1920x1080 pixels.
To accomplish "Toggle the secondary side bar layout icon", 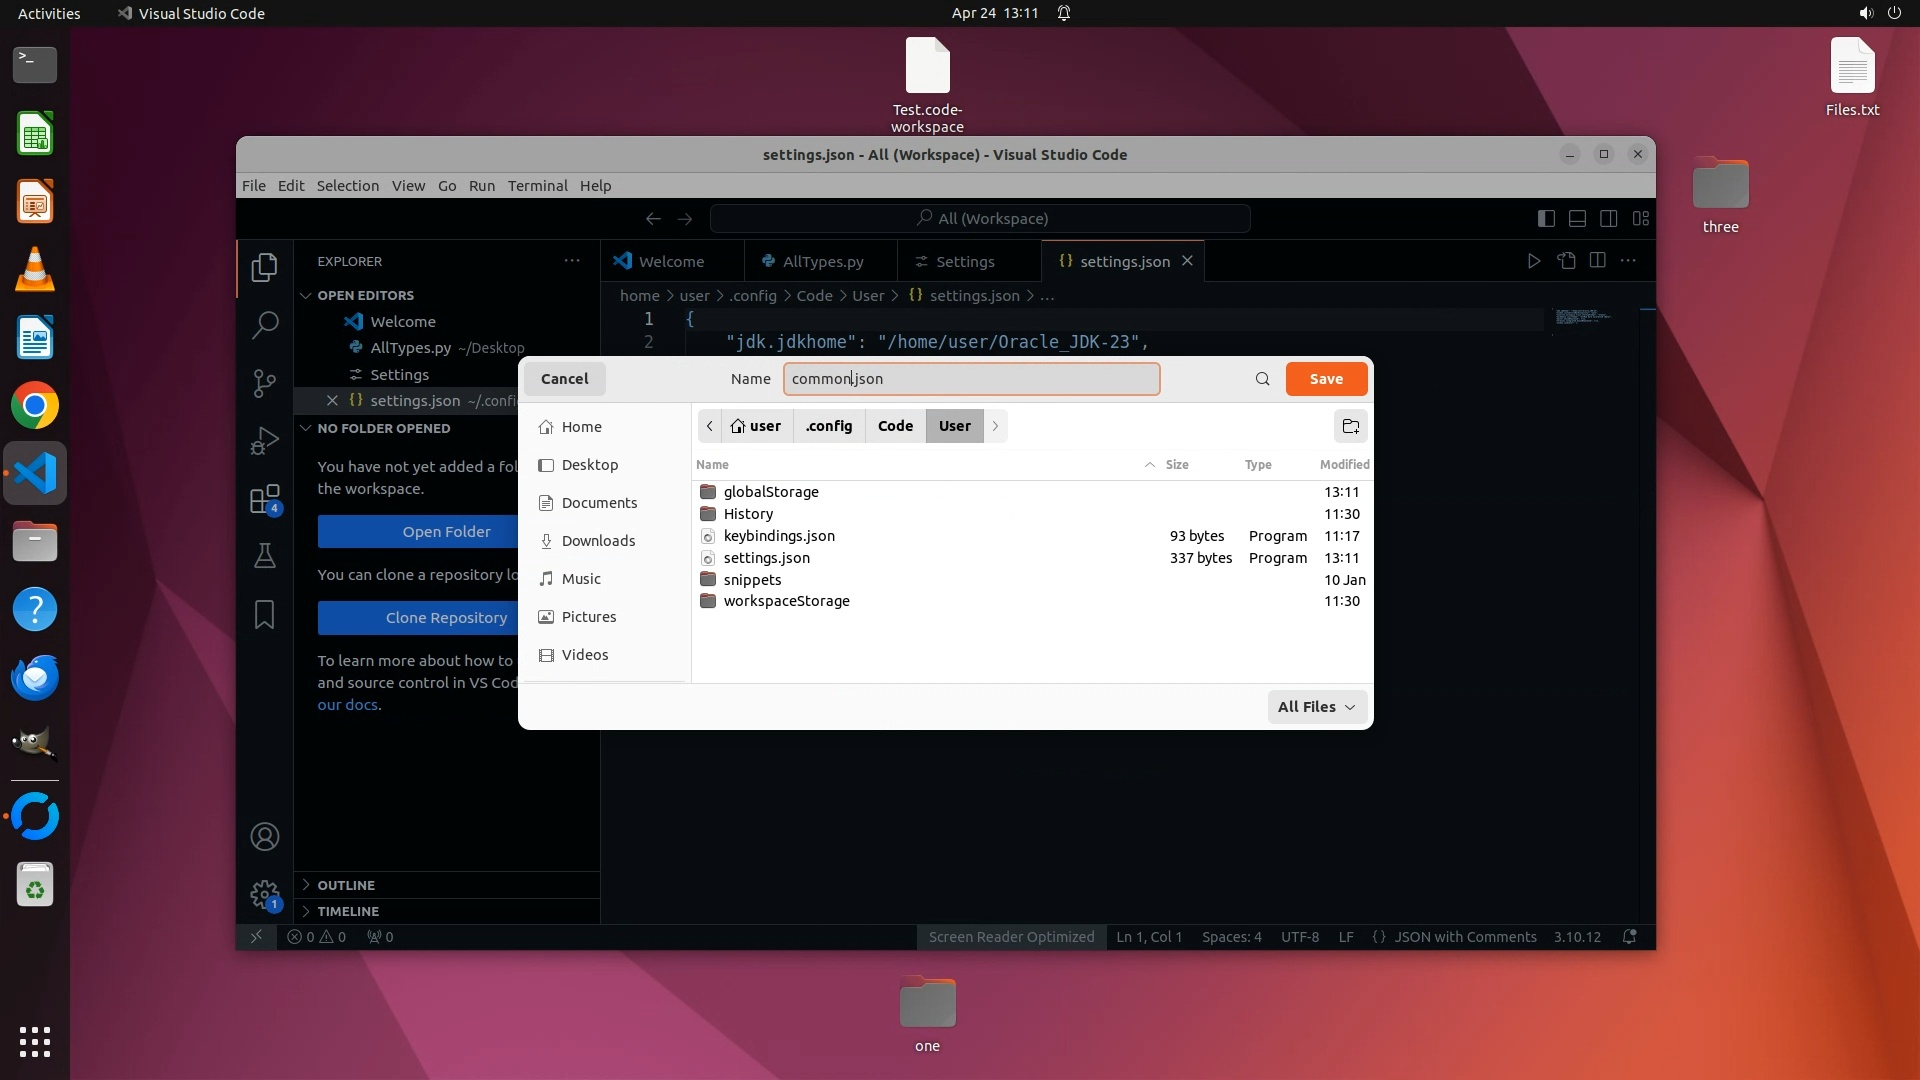I will pyautogui.click(x=1608, y=218).
